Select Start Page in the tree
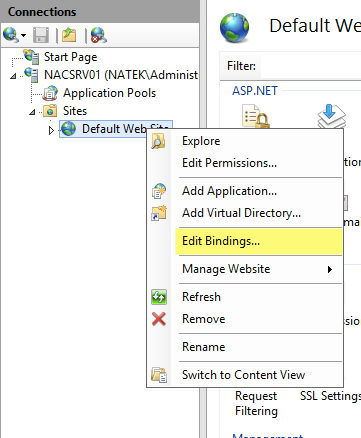361x438 pixels. 70,57
